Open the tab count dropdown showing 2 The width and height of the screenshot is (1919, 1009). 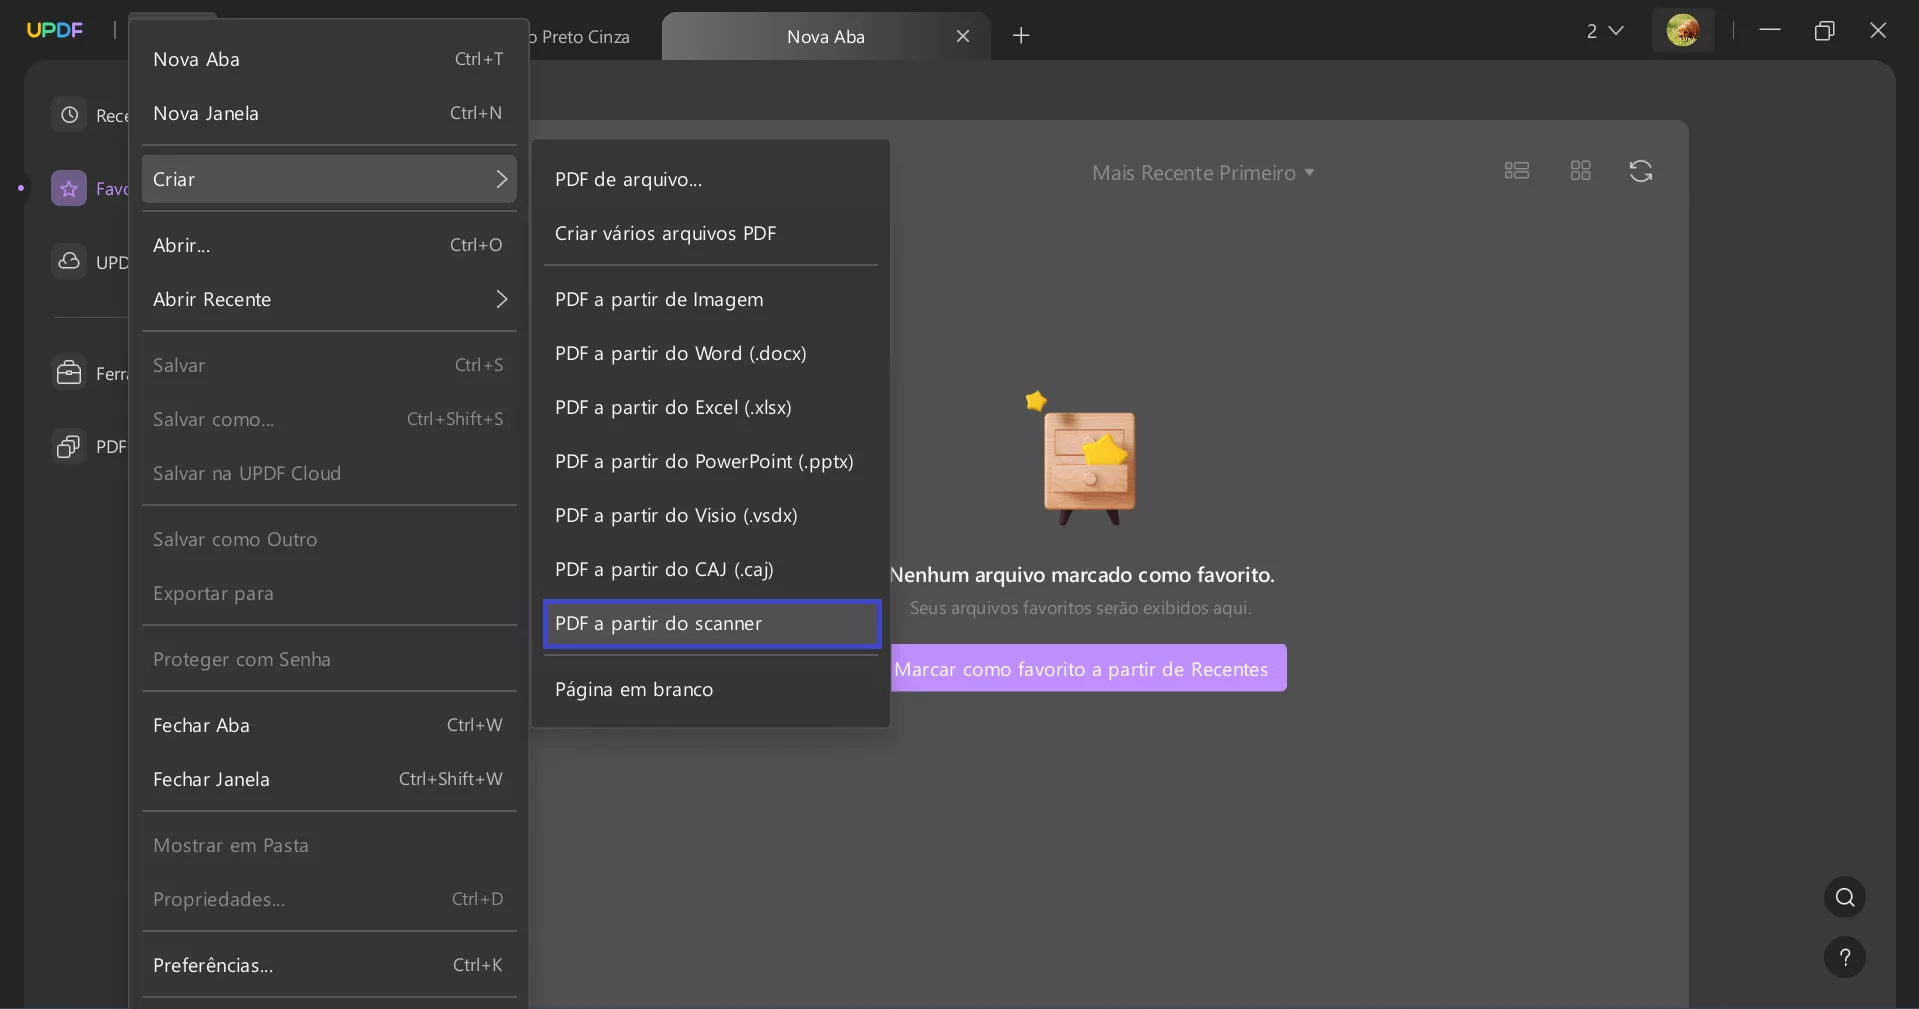[x=1604, y=31]
